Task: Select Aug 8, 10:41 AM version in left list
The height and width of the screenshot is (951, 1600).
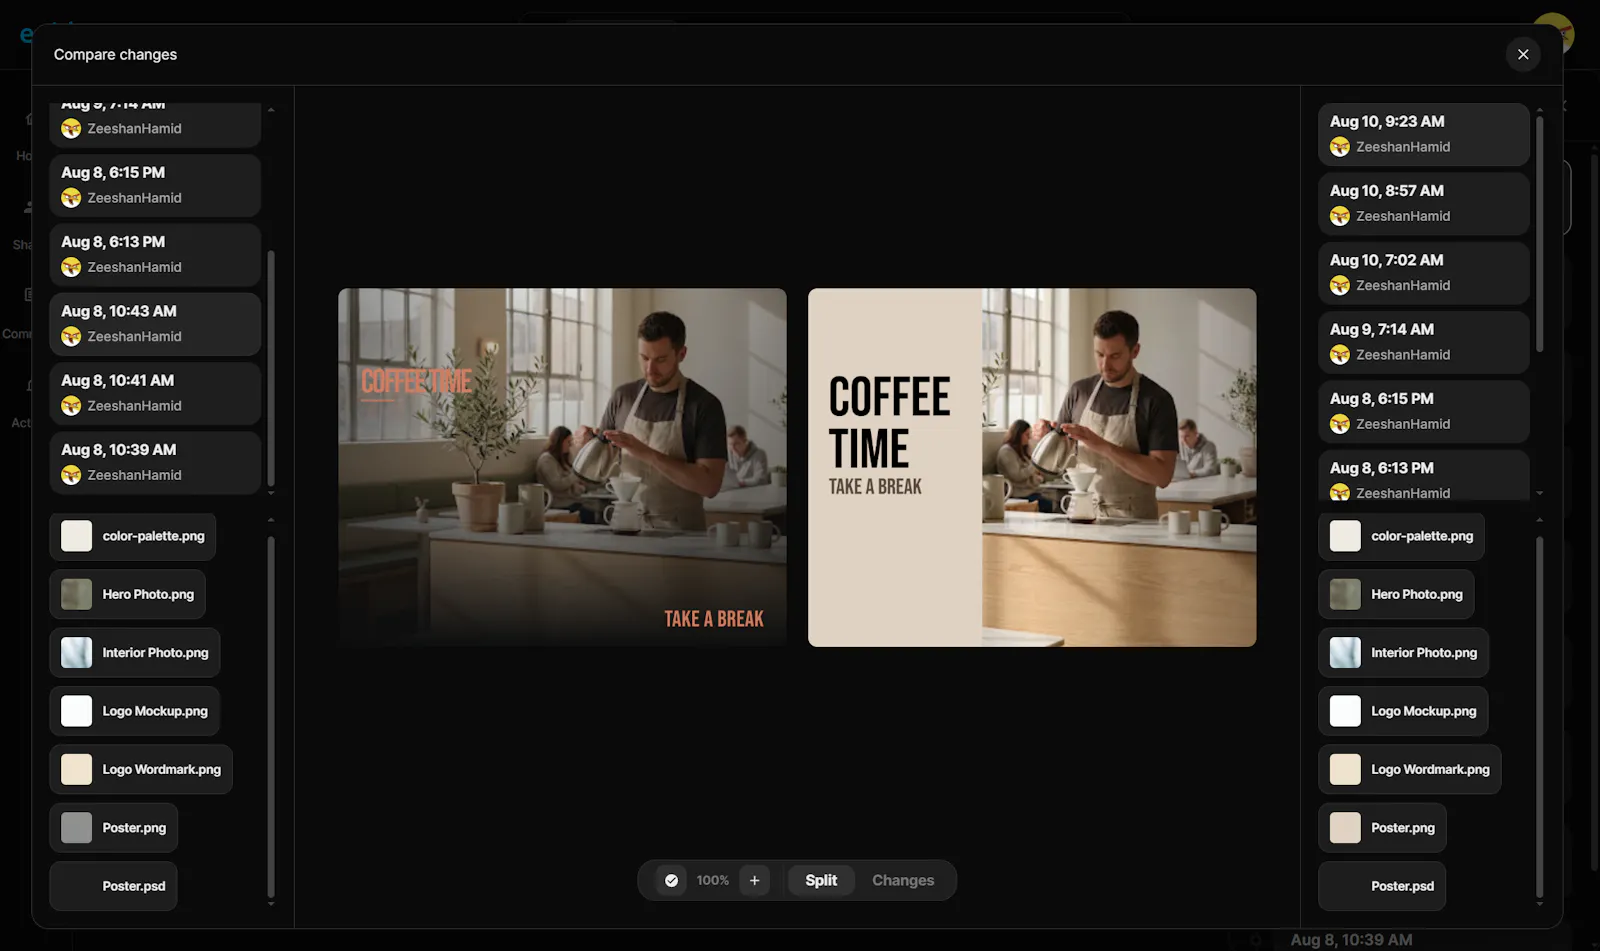Action: tap(155, 393)
